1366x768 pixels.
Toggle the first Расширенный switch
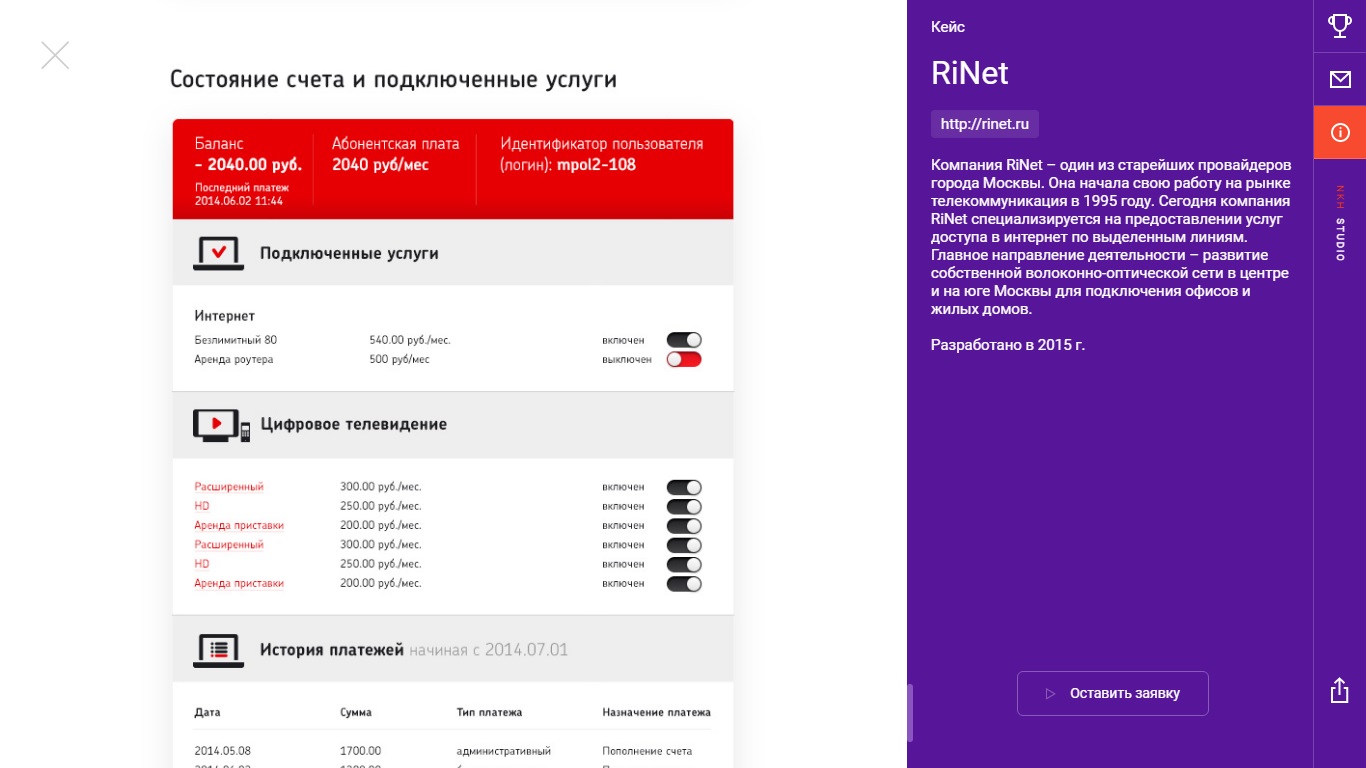[x=684, y=487]
